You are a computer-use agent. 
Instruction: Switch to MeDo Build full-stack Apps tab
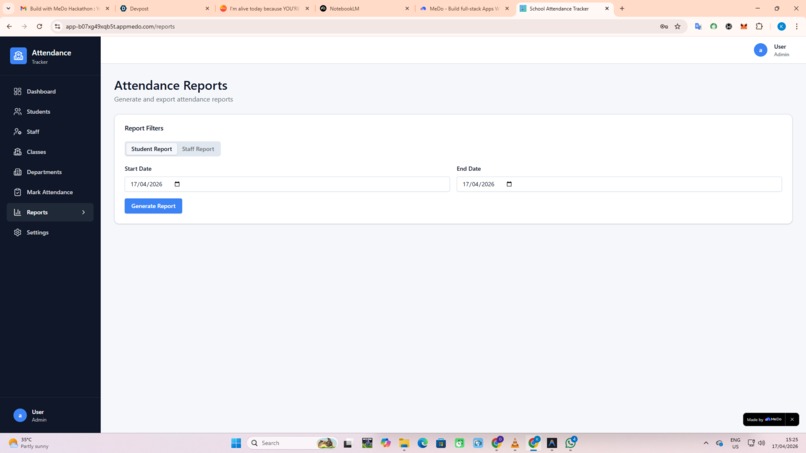pyautogui.click(x=464, y=8)
